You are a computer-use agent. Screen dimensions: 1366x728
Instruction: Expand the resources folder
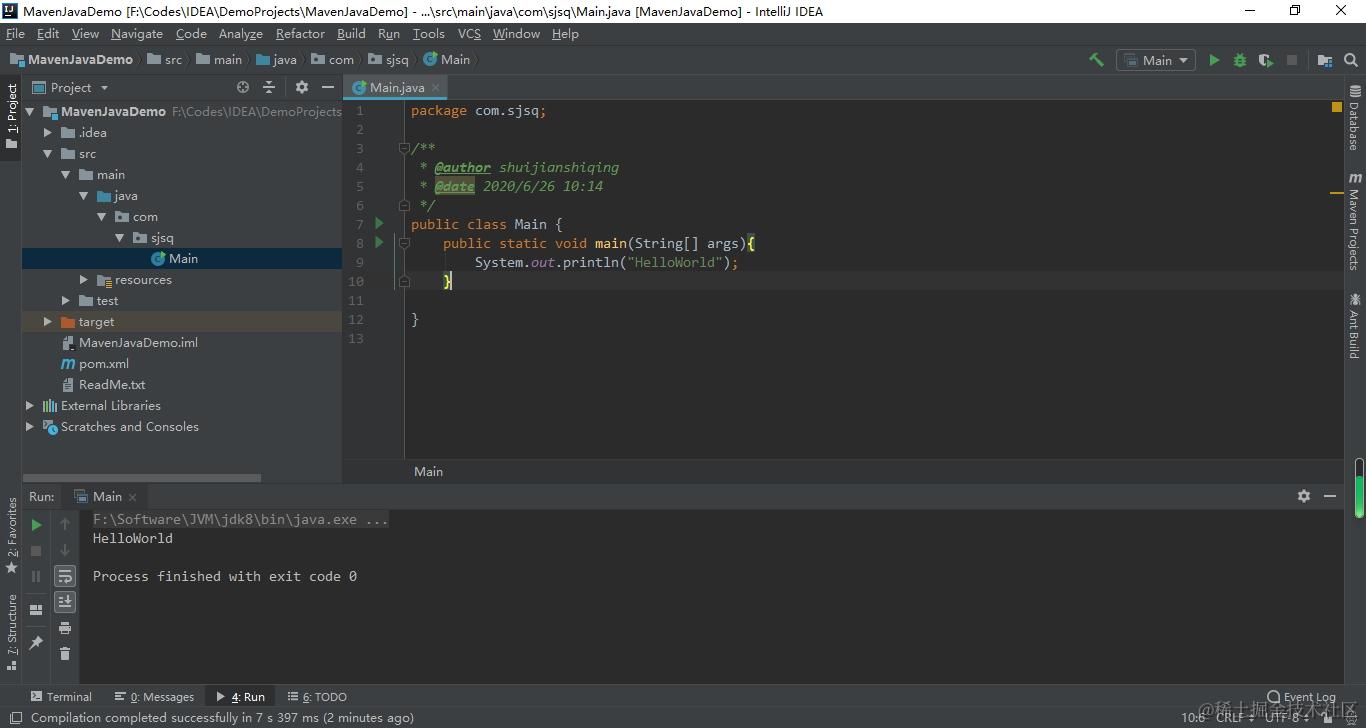coord(84,280)
